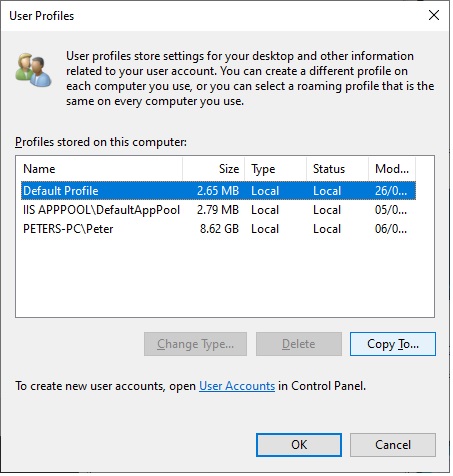Viewport: 453px width, 476px height.
Task: Click the "Profiles stored on this computer:" label
Action: (x=101, y=143)
